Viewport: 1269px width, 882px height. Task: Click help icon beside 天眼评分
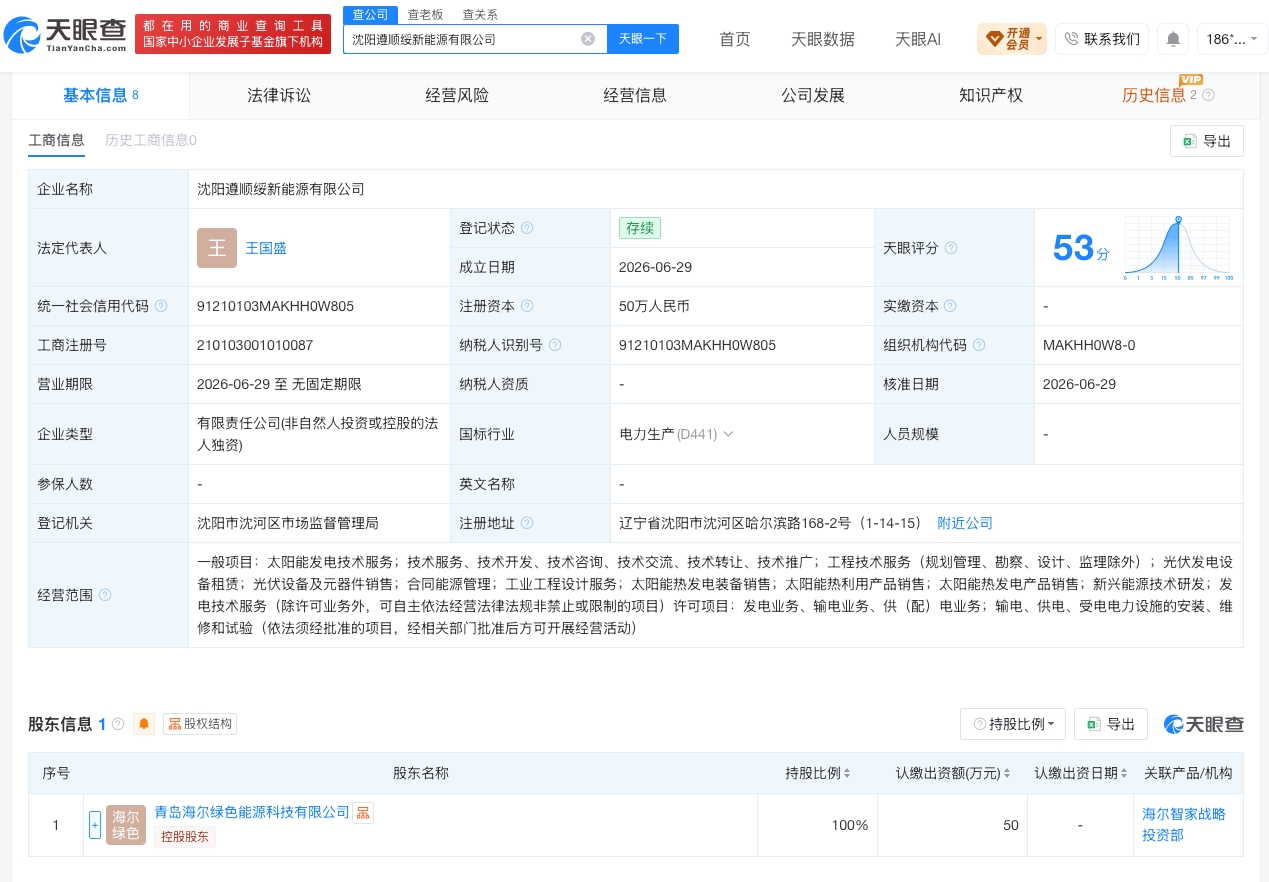point(951,248)
